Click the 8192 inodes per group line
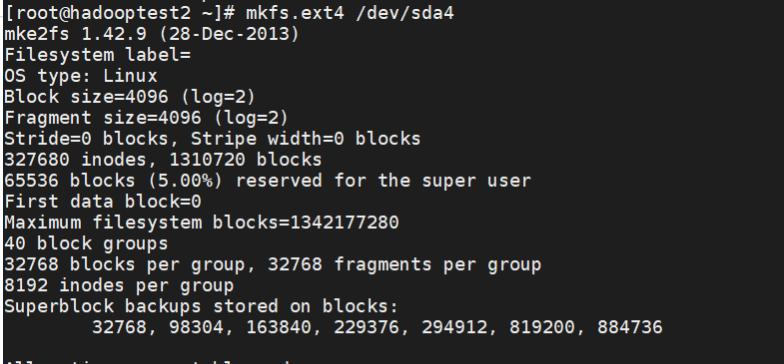784x364 pixels. pos(120,286)
